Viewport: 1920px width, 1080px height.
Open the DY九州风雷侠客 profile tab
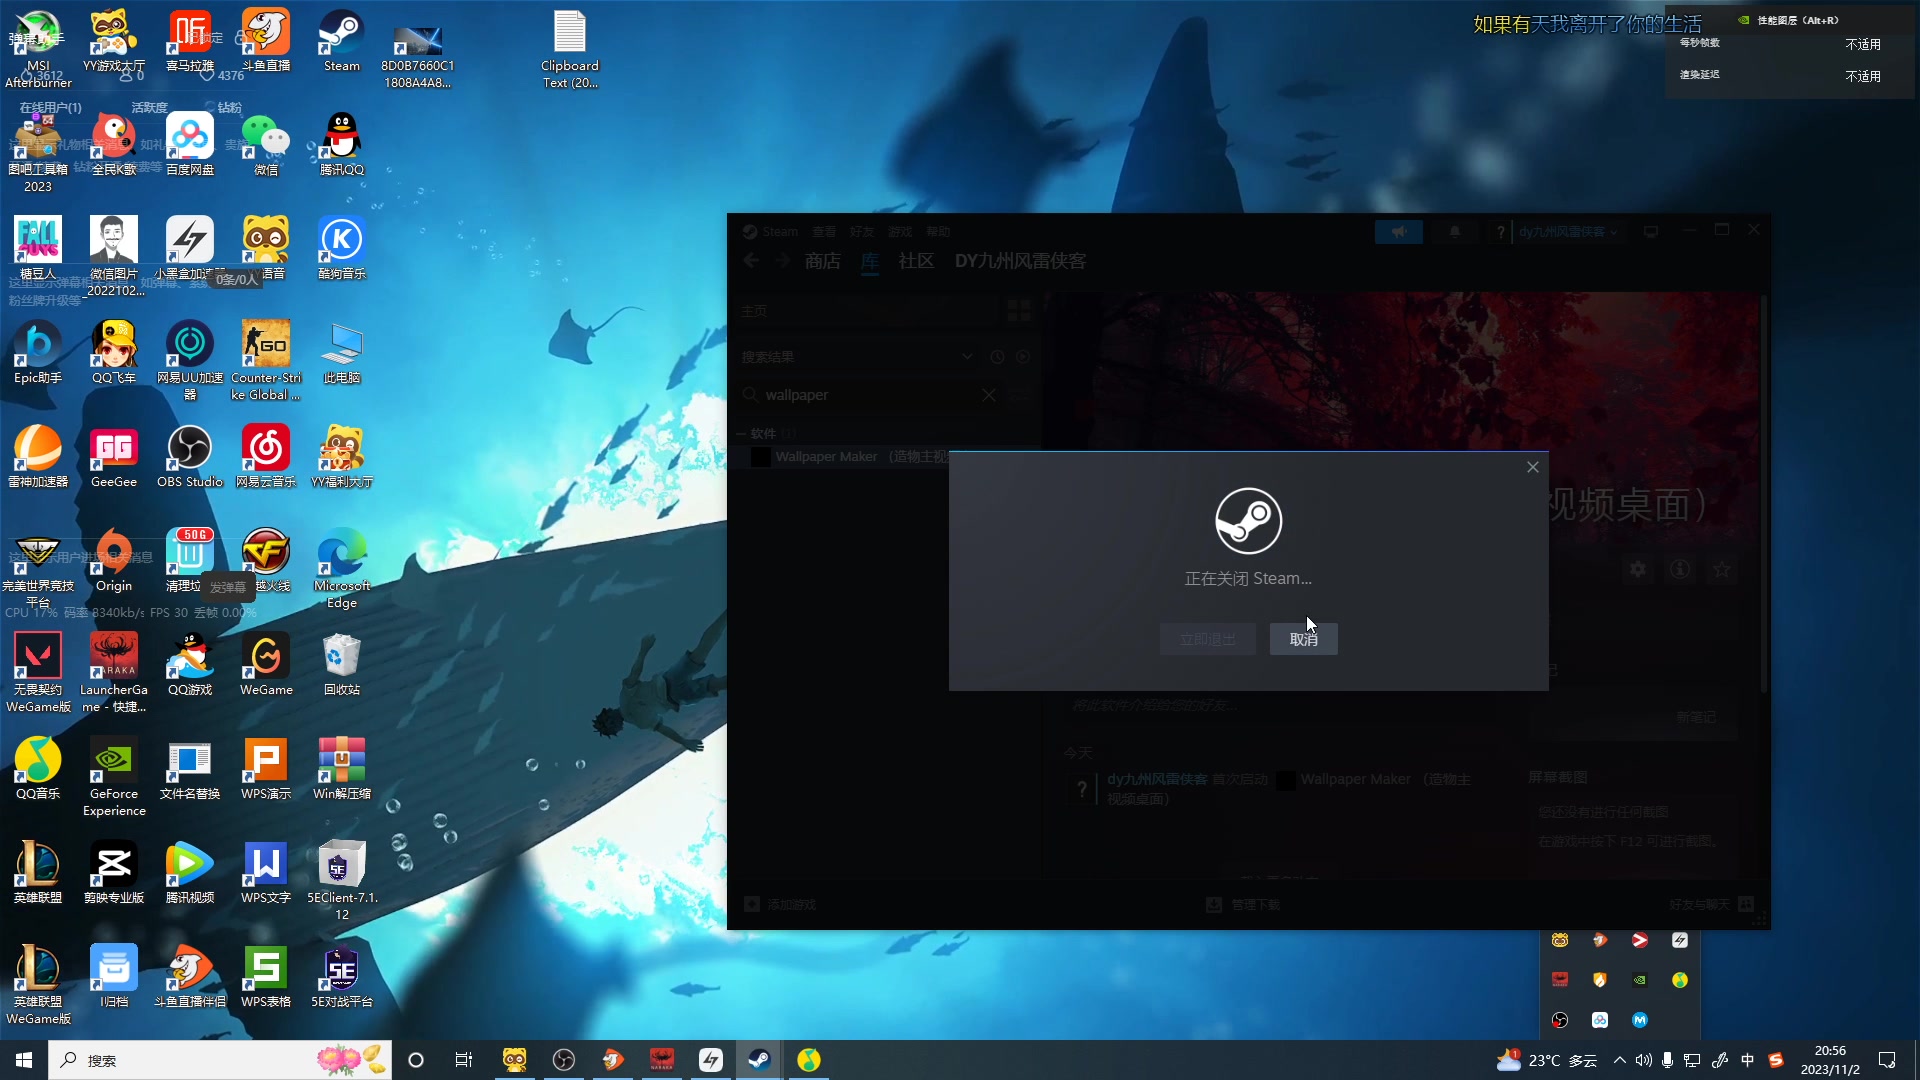click(x=1020, y=261)
